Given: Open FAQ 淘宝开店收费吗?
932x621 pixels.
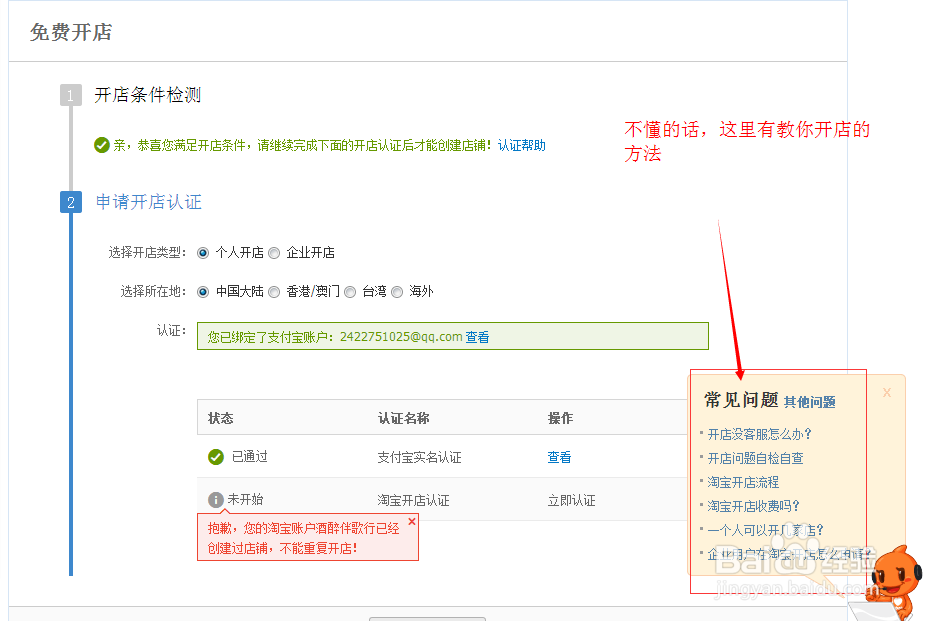Looking at the screenshot, I should pyautogui.click(x=754, y=506).
